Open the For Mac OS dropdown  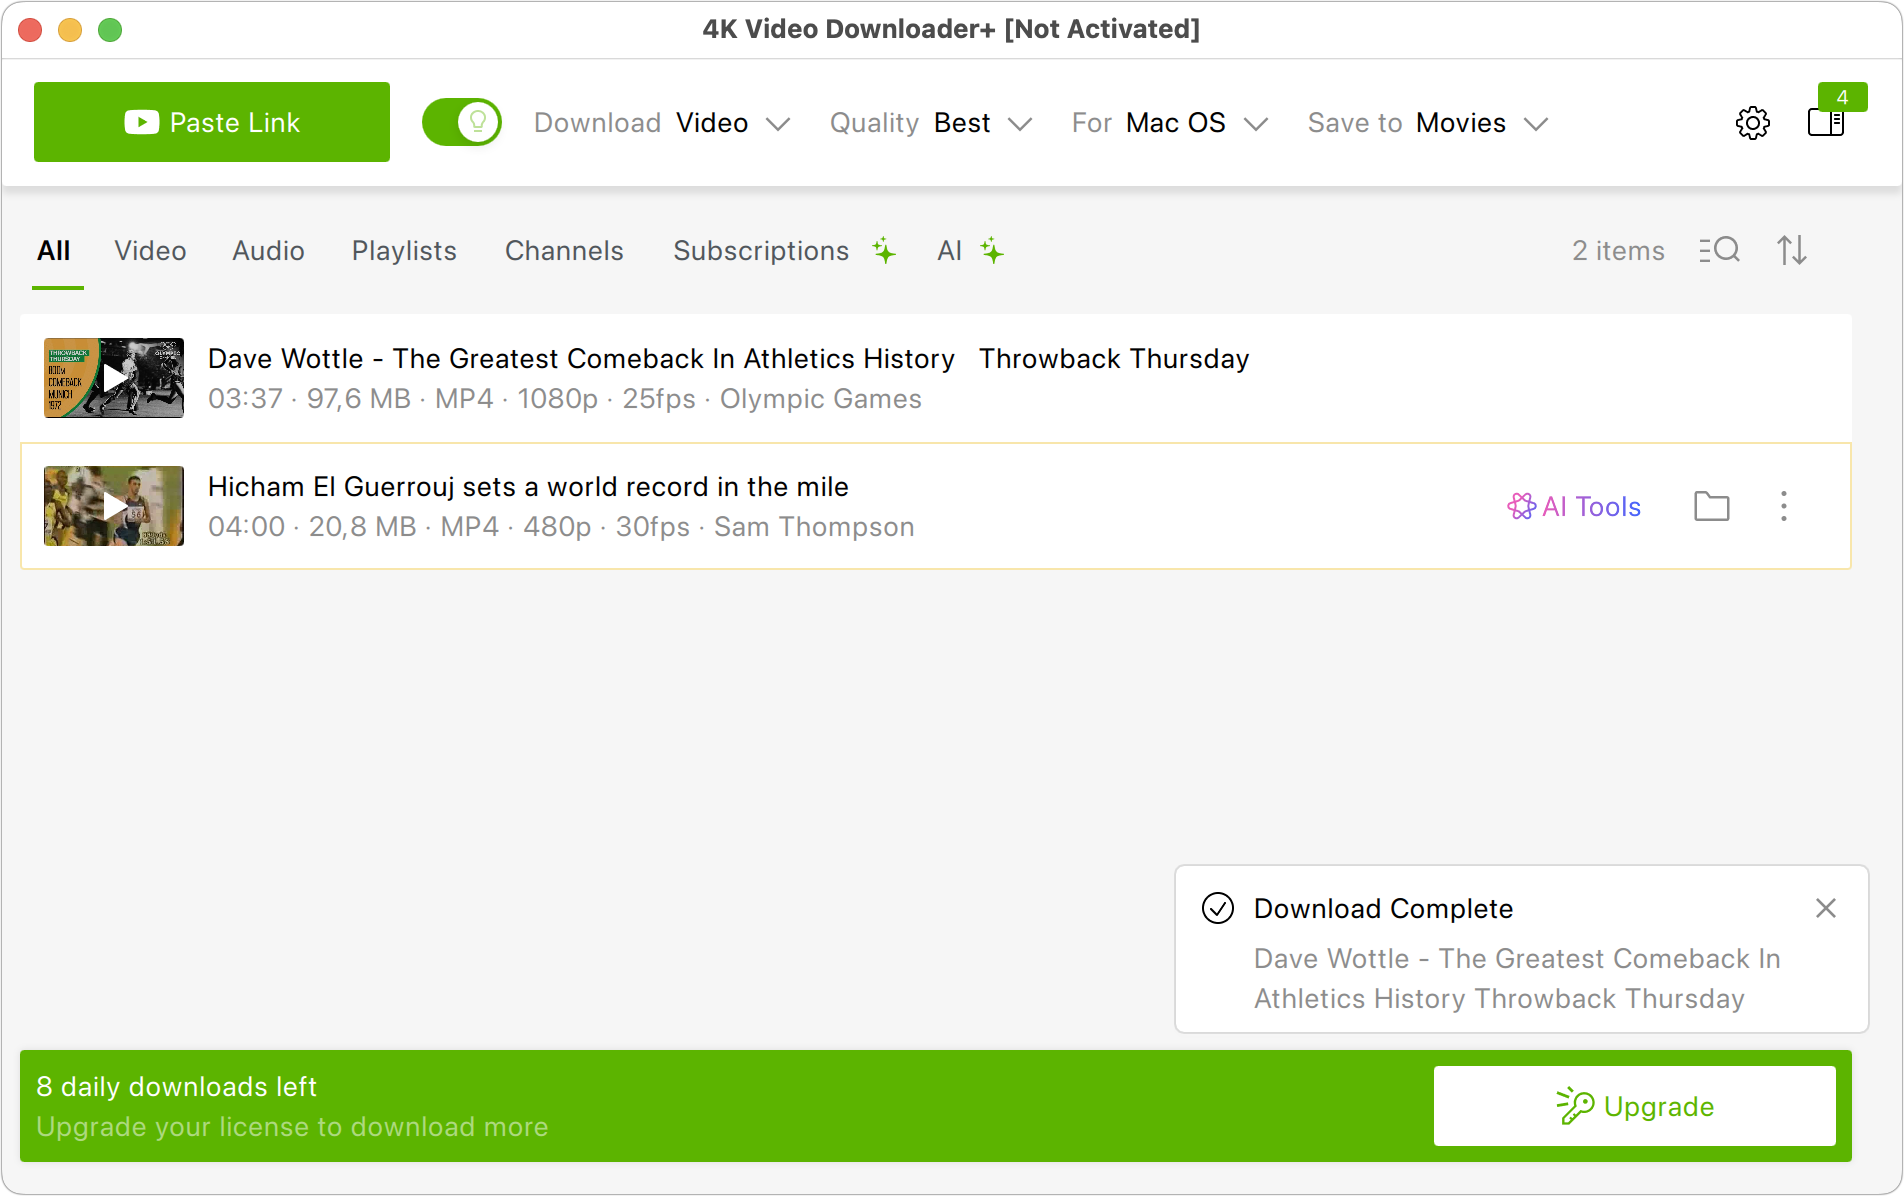click(1170, 123)
